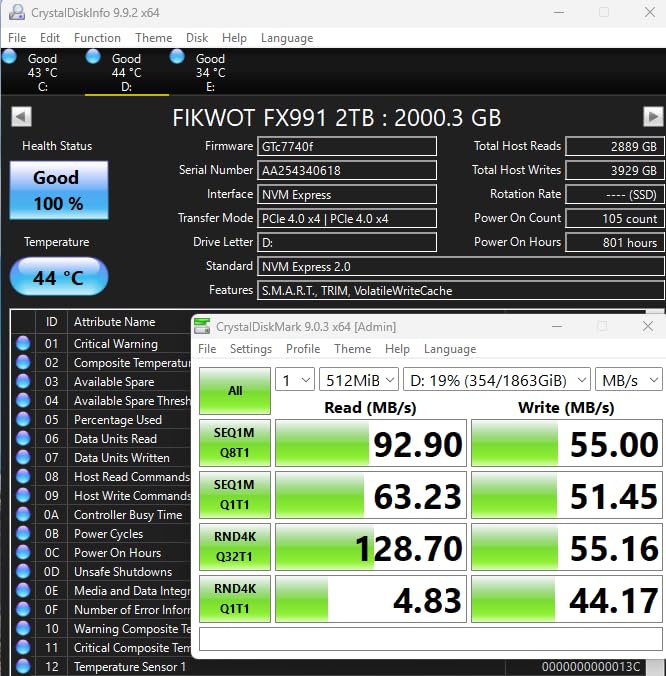
Task: Click the CrystalDiskInfo title bar app icon
Action: coord(17,12)
